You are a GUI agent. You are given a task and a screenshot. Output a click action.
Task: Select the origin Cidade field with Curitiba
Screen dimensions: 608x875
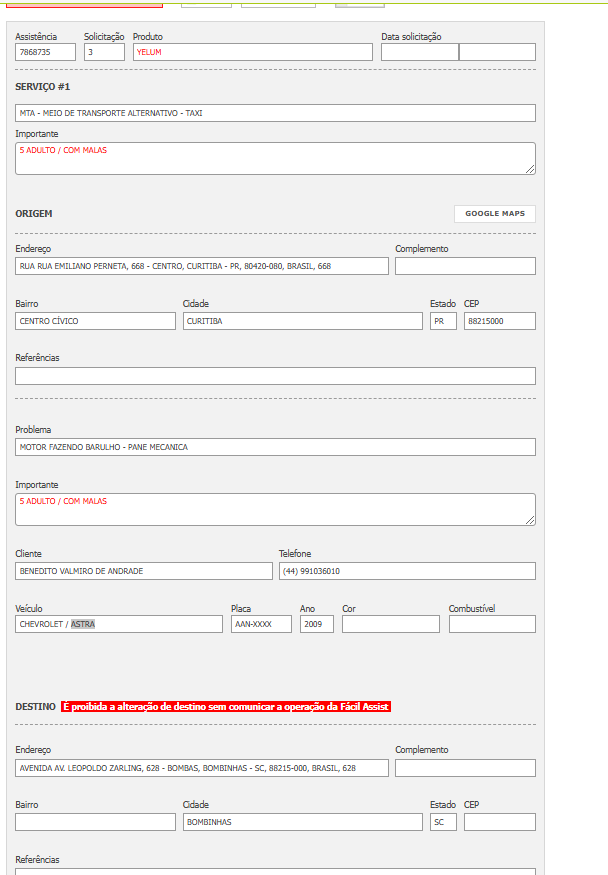[302, 321]
